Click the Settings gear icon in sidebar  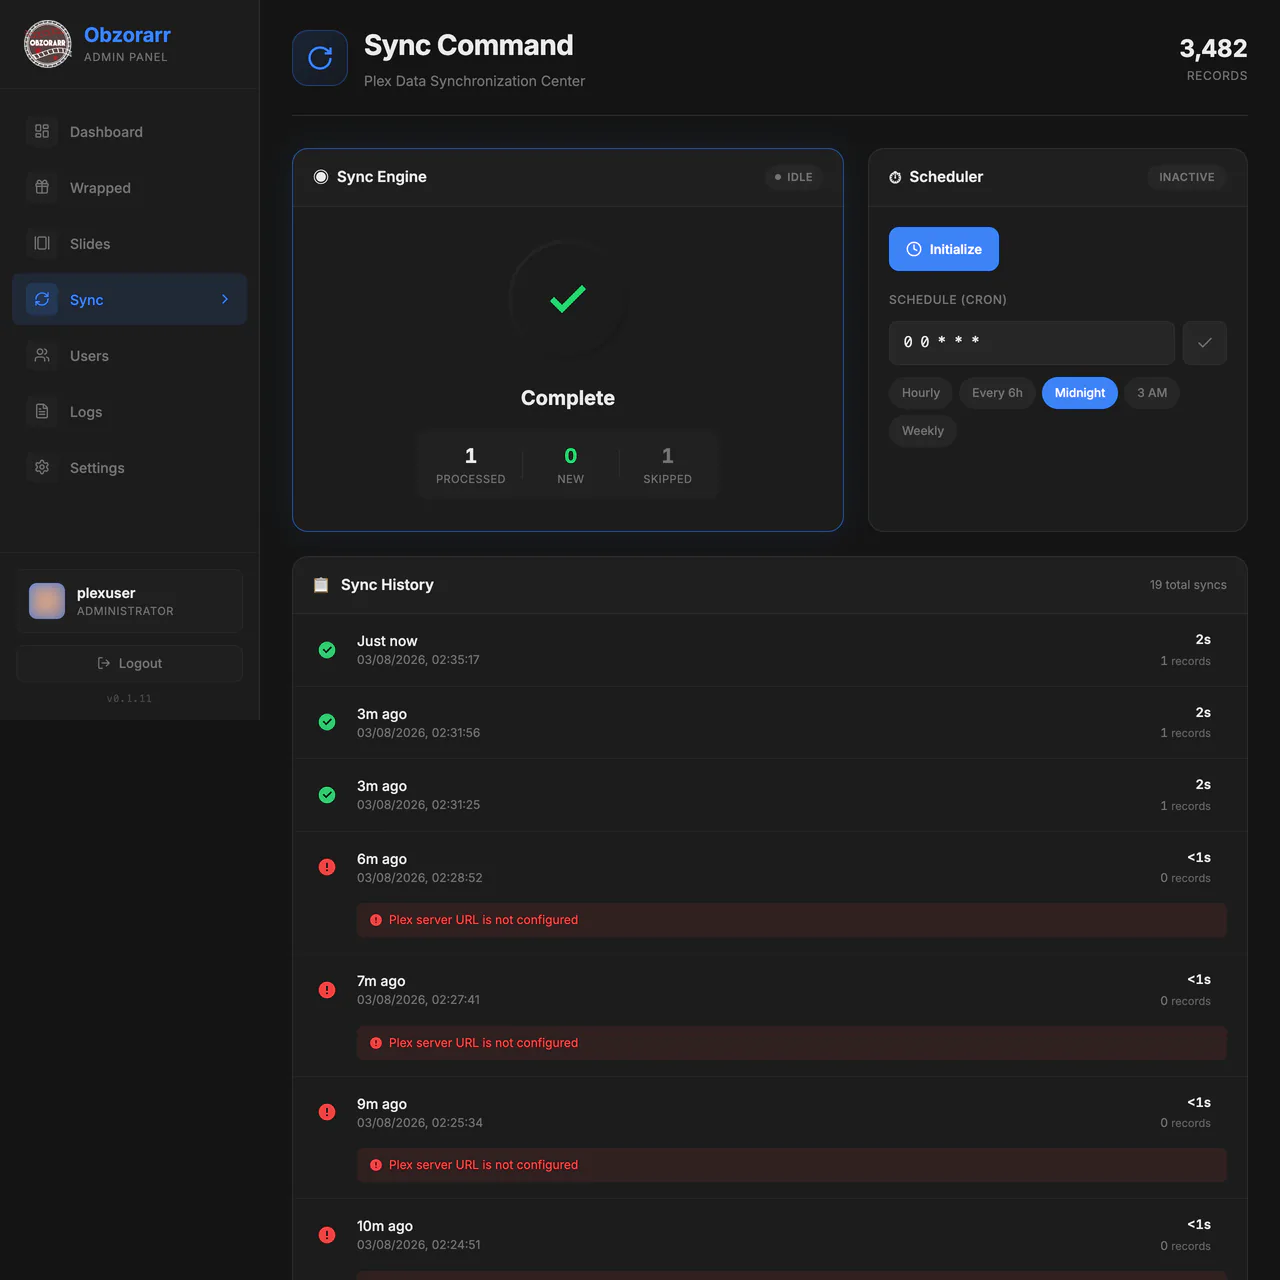42,467
